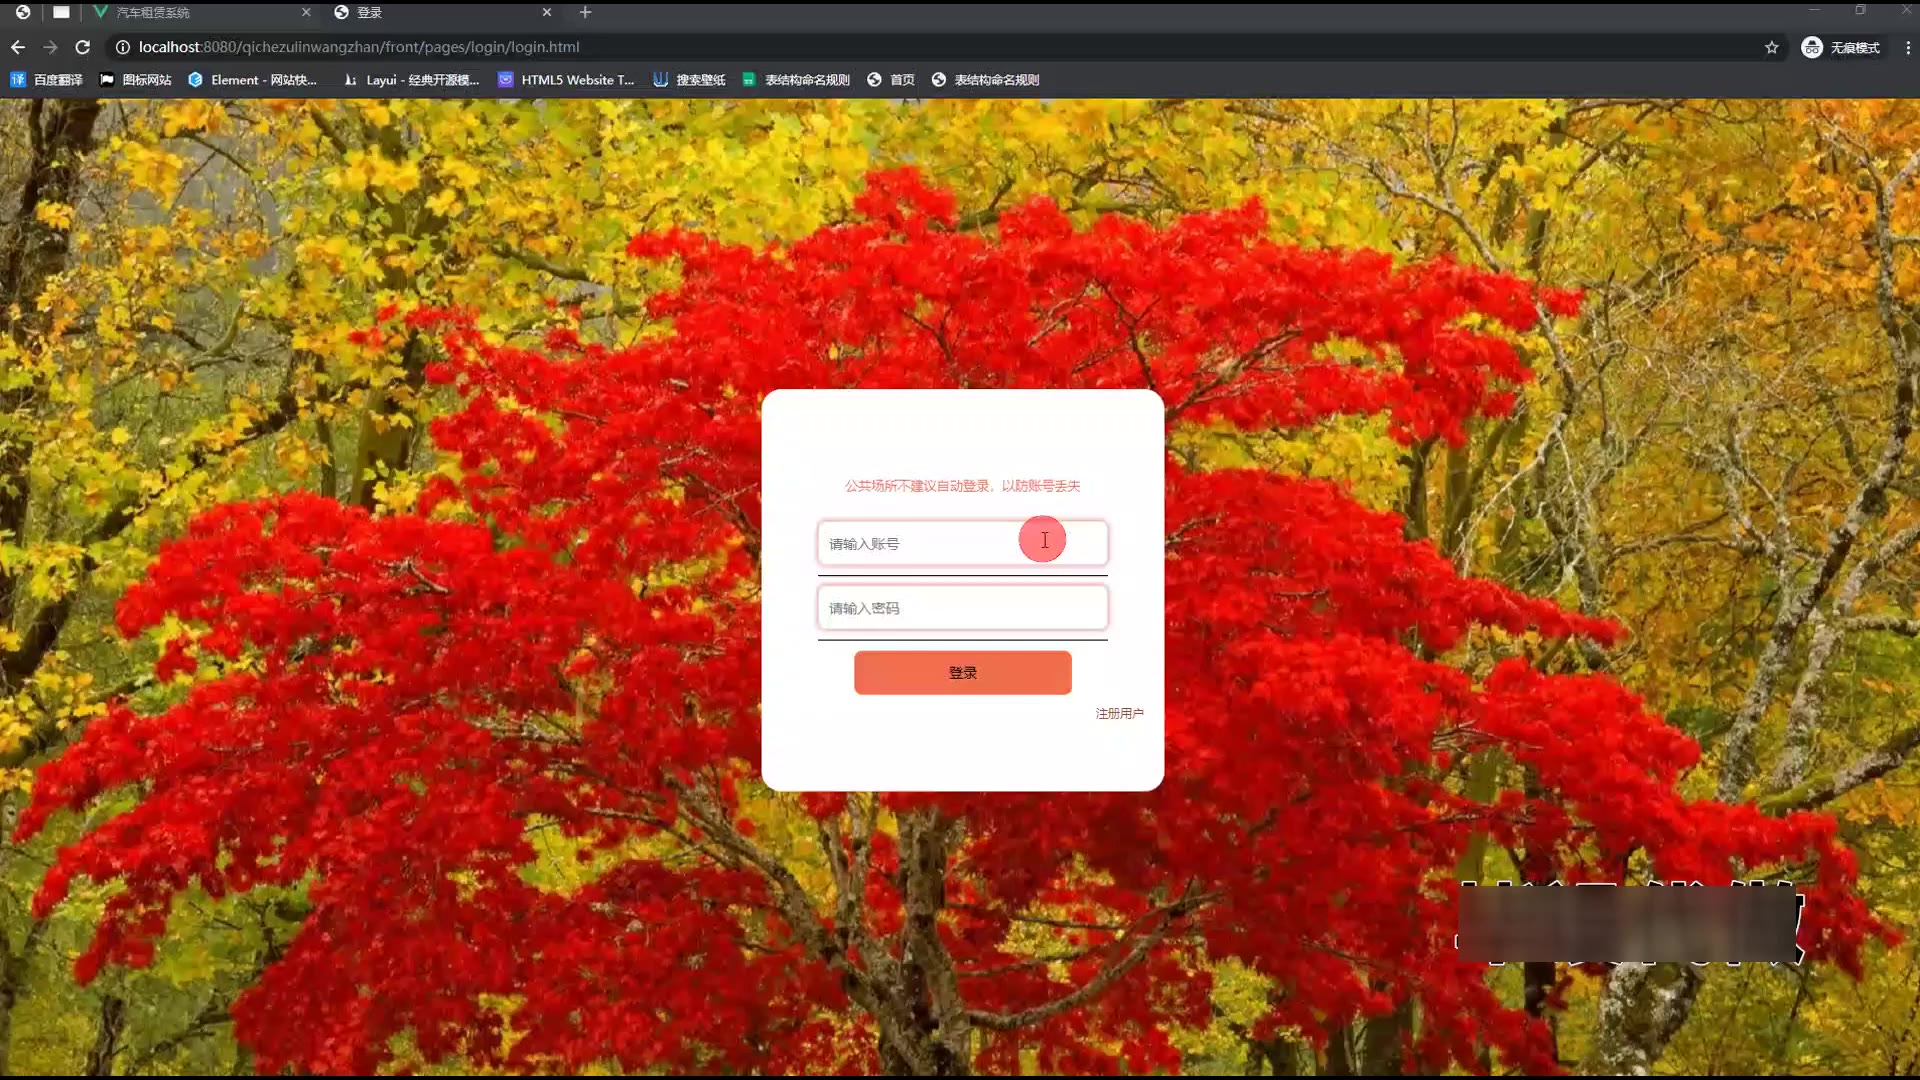
Task: View site information icon in address bar
Action: coord(123,47)
